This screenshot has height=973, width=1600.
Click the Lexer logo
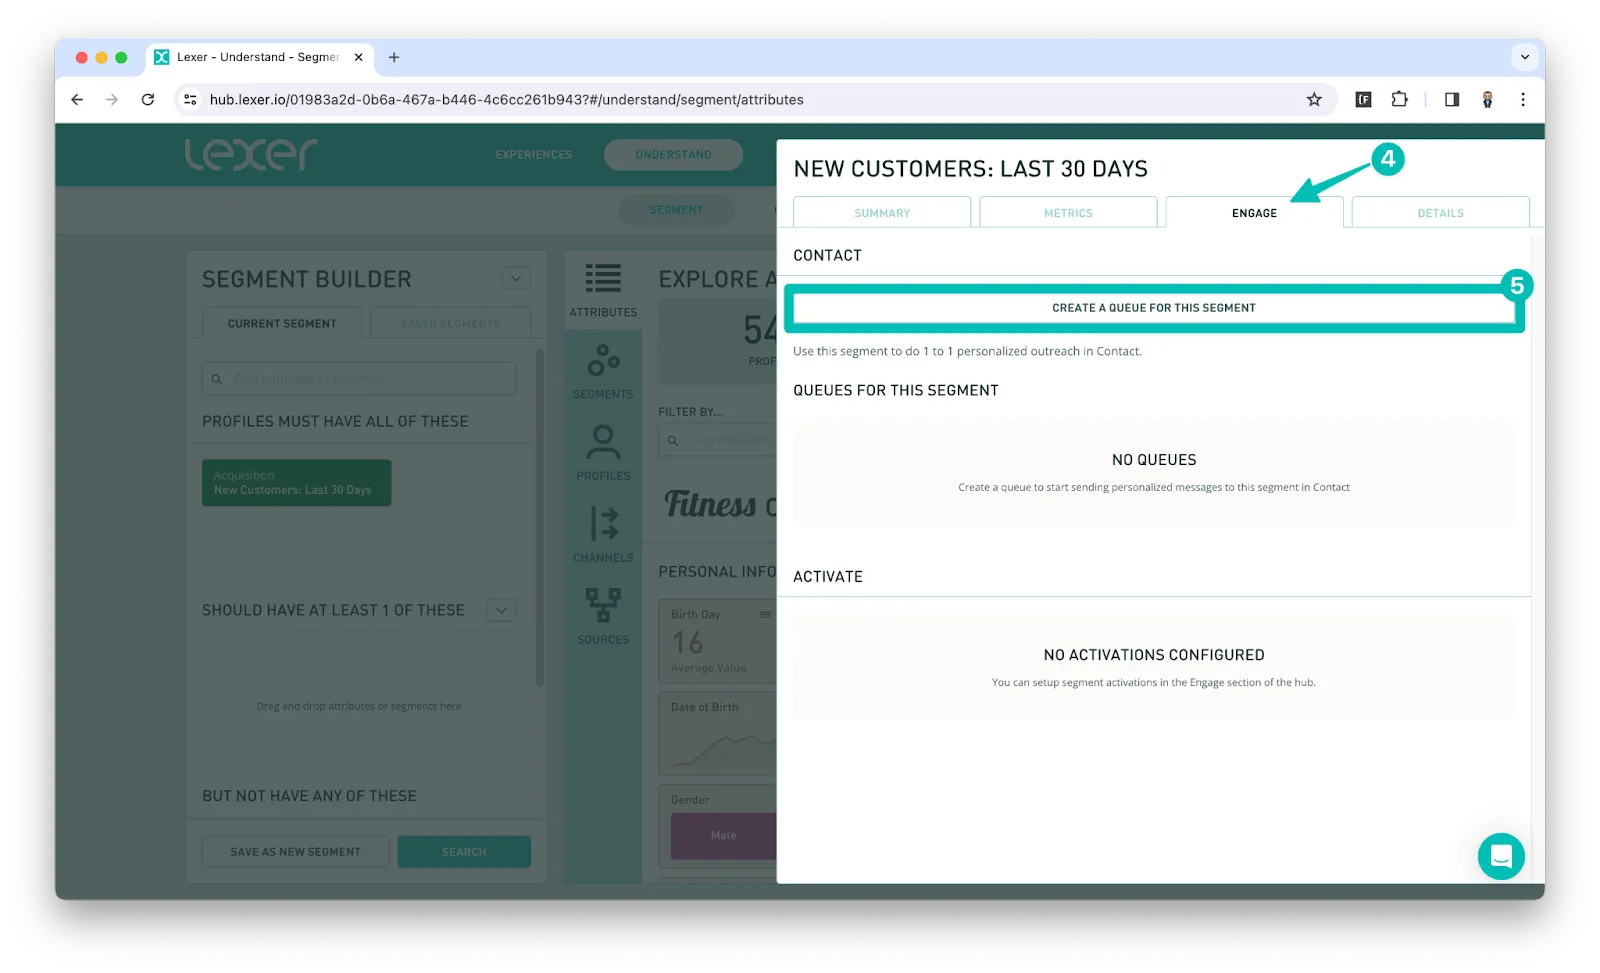(x=251, y=154)
